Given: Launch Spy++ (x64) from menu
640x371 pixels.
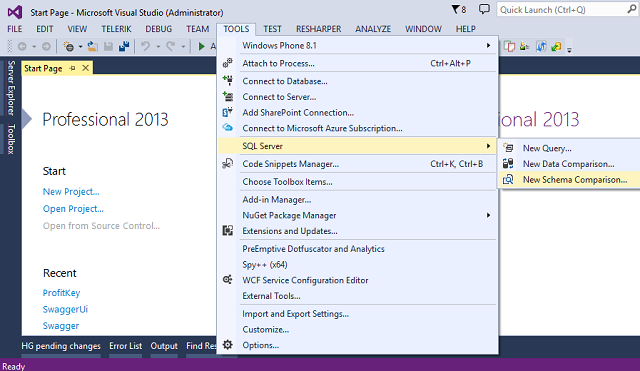Looking at the screenshot, I should [x=358, y=264].
